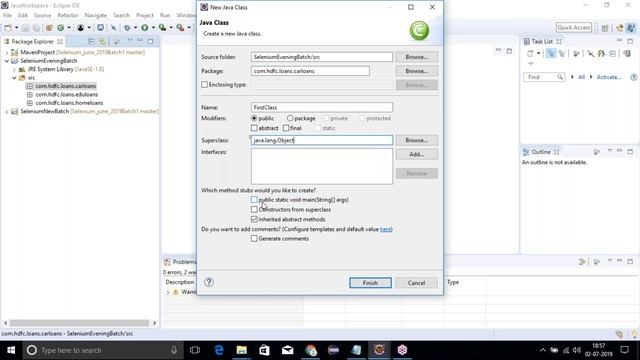Open the Edit menu
The image size is (640, 360).
point(23,15)
